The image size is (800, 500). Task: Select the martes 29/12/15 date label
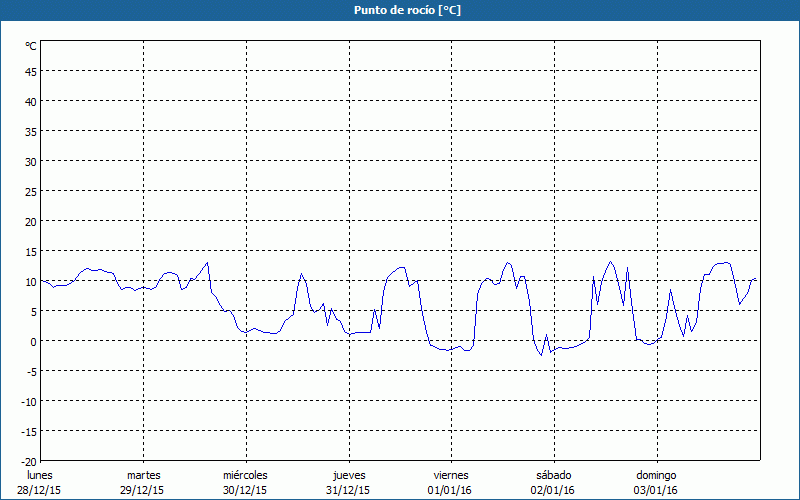pos(143,483)
